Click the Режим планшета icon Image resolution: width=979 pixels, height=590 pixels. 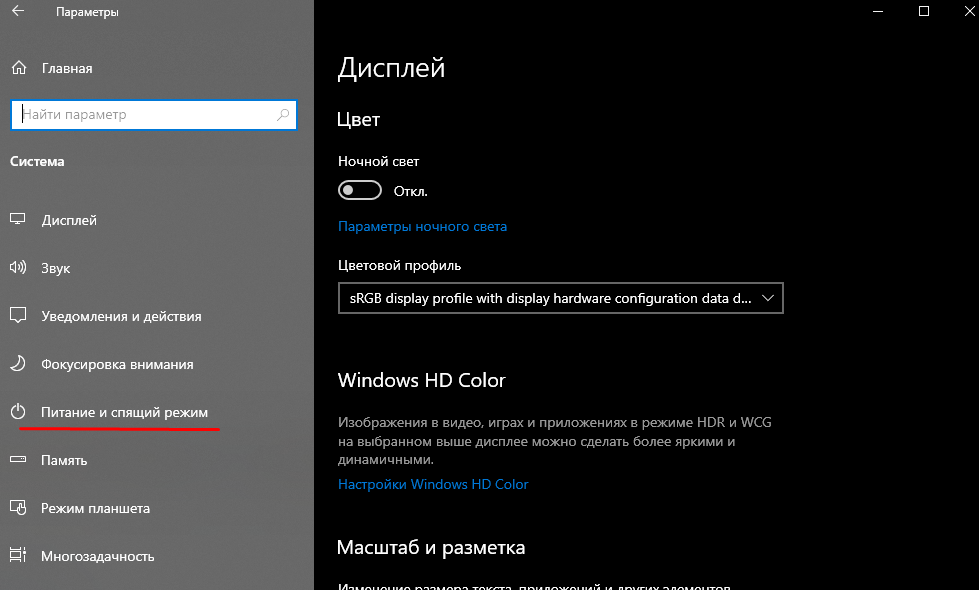click(18, 508)
